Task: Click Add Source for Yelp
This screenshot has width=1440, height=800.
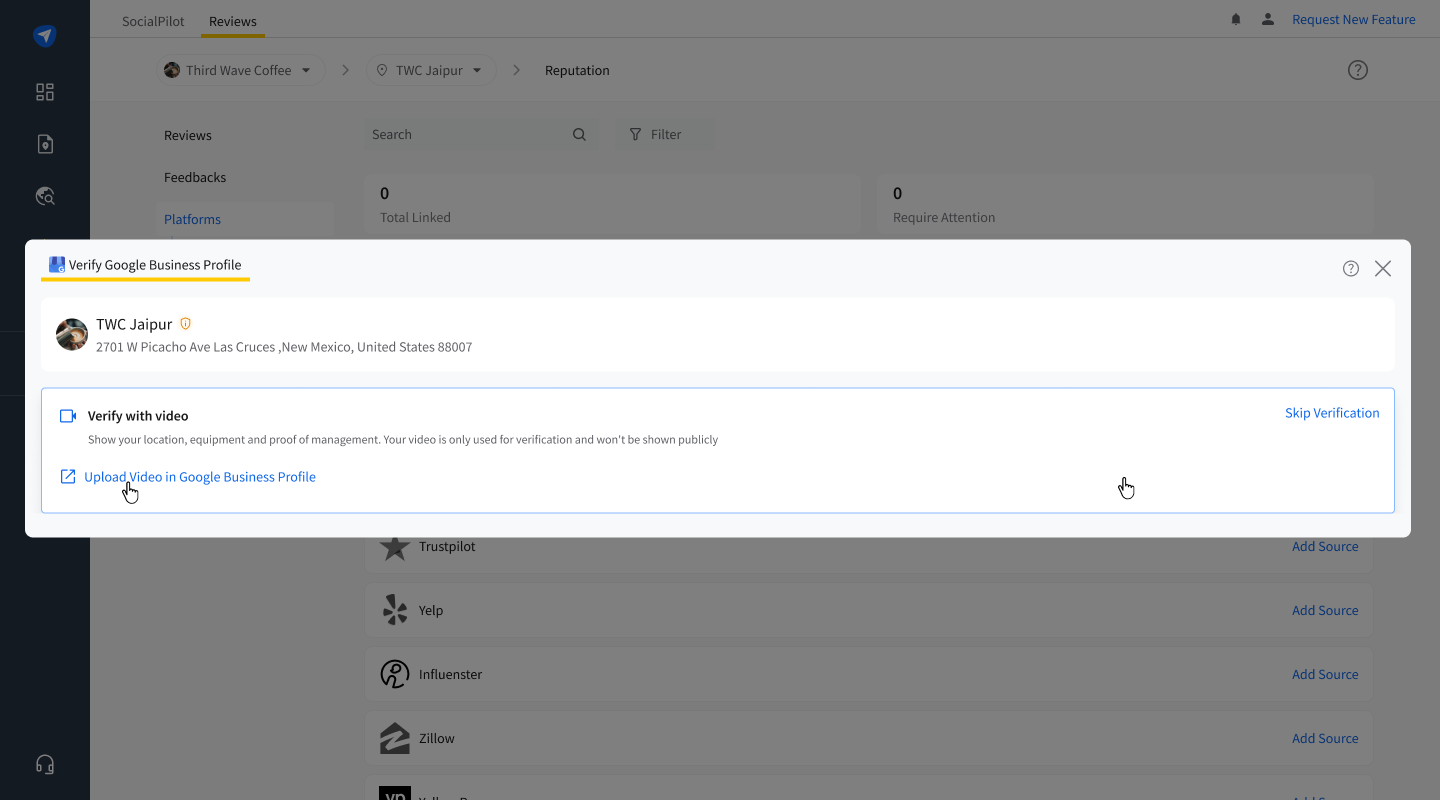Action: pyautogui.click(x=1325, y=610)
